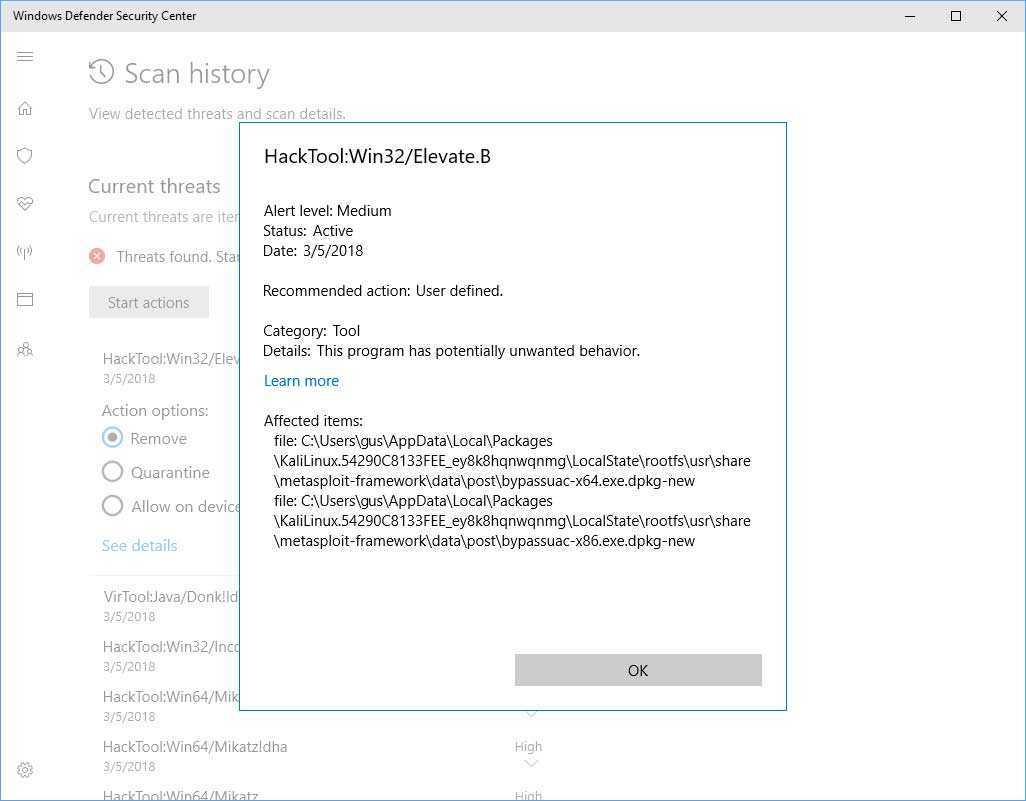This screenshot has height=801, width=1026.
Task: Open See details link under action options
Action: tap(139, 546)
